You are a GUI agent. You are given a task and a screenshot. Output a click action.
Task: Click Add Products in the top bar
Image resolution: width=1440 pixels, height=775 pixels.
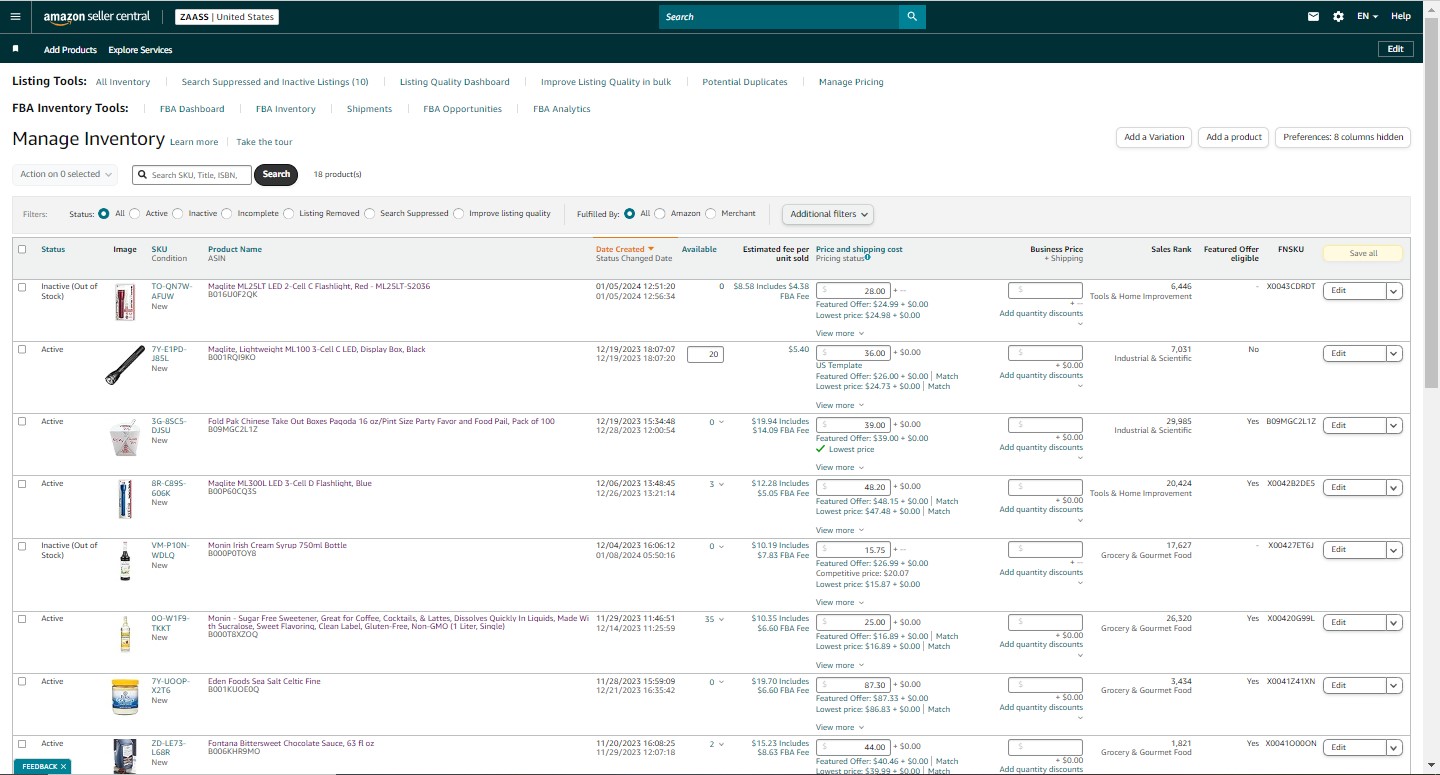pos(70,50)
